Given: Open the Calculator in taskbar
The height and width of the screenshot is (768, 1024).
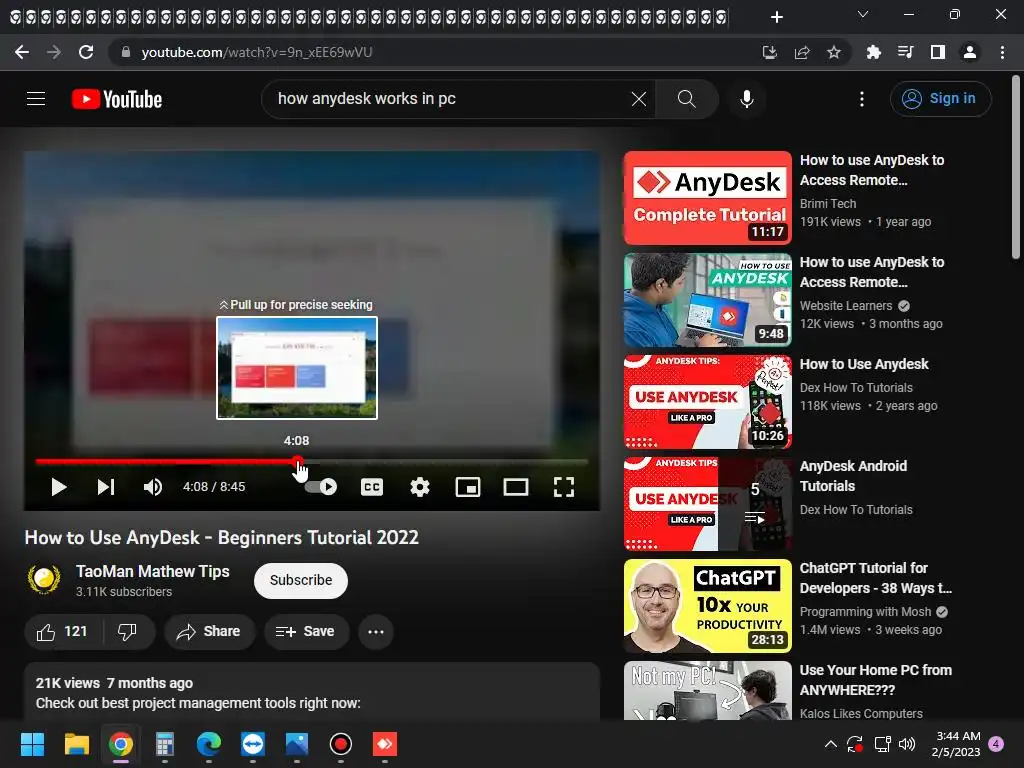Looking at the screenshot, I should [165, 744].
